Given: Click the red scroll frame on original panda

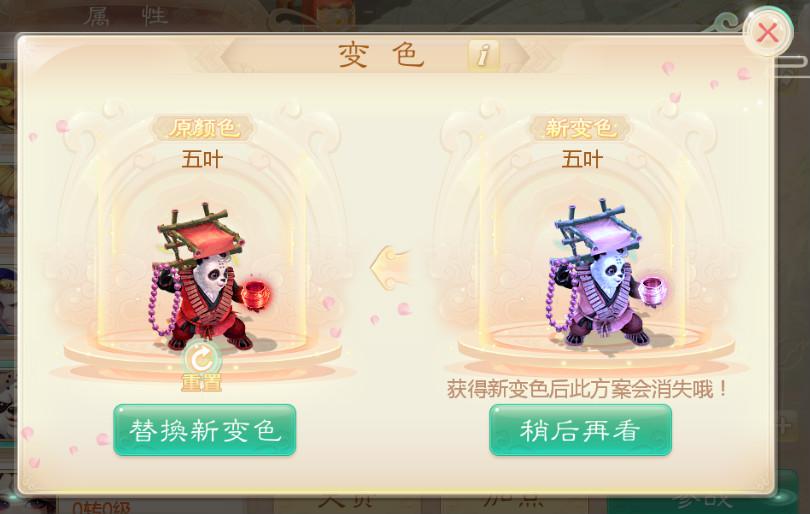Looking at the screenshot, I should click(200, 235).
